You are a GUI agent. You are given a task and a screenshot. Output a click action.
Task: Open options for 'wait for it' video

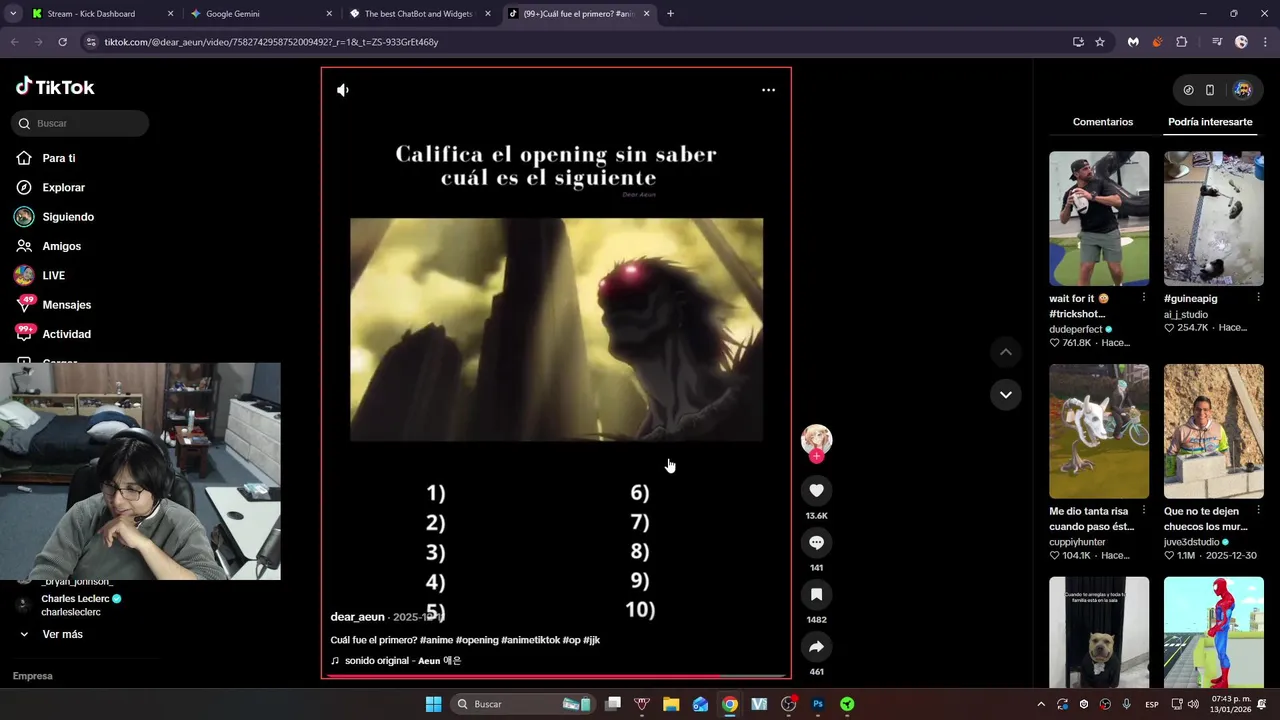[x=1144, y=298]
